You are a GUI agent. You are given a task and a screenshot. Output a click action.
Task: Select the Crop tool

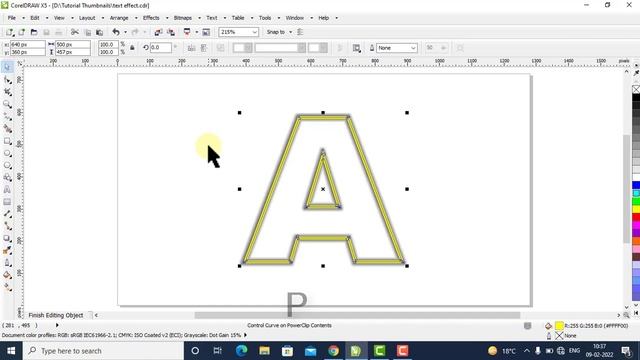tap(7, 92)
